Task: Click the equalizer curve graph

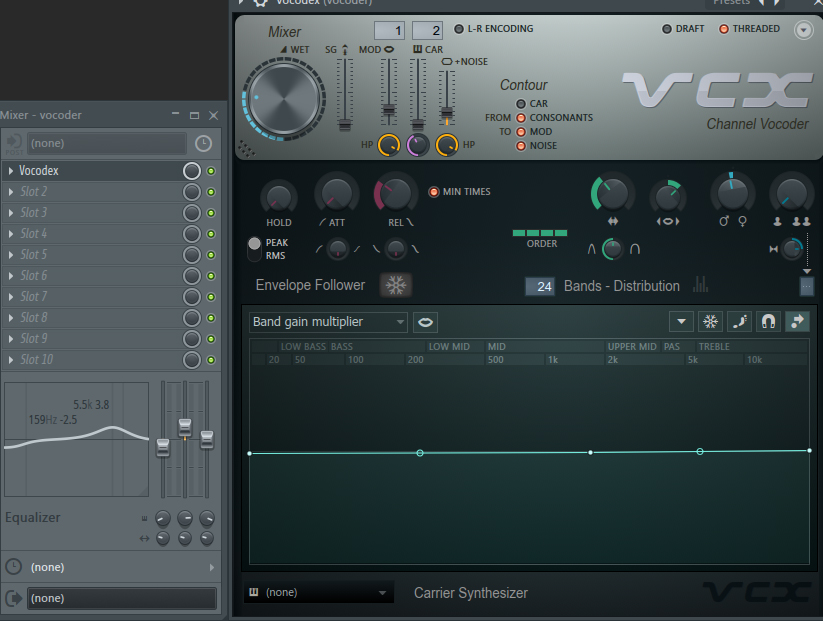Action: (x=77, y=439)
